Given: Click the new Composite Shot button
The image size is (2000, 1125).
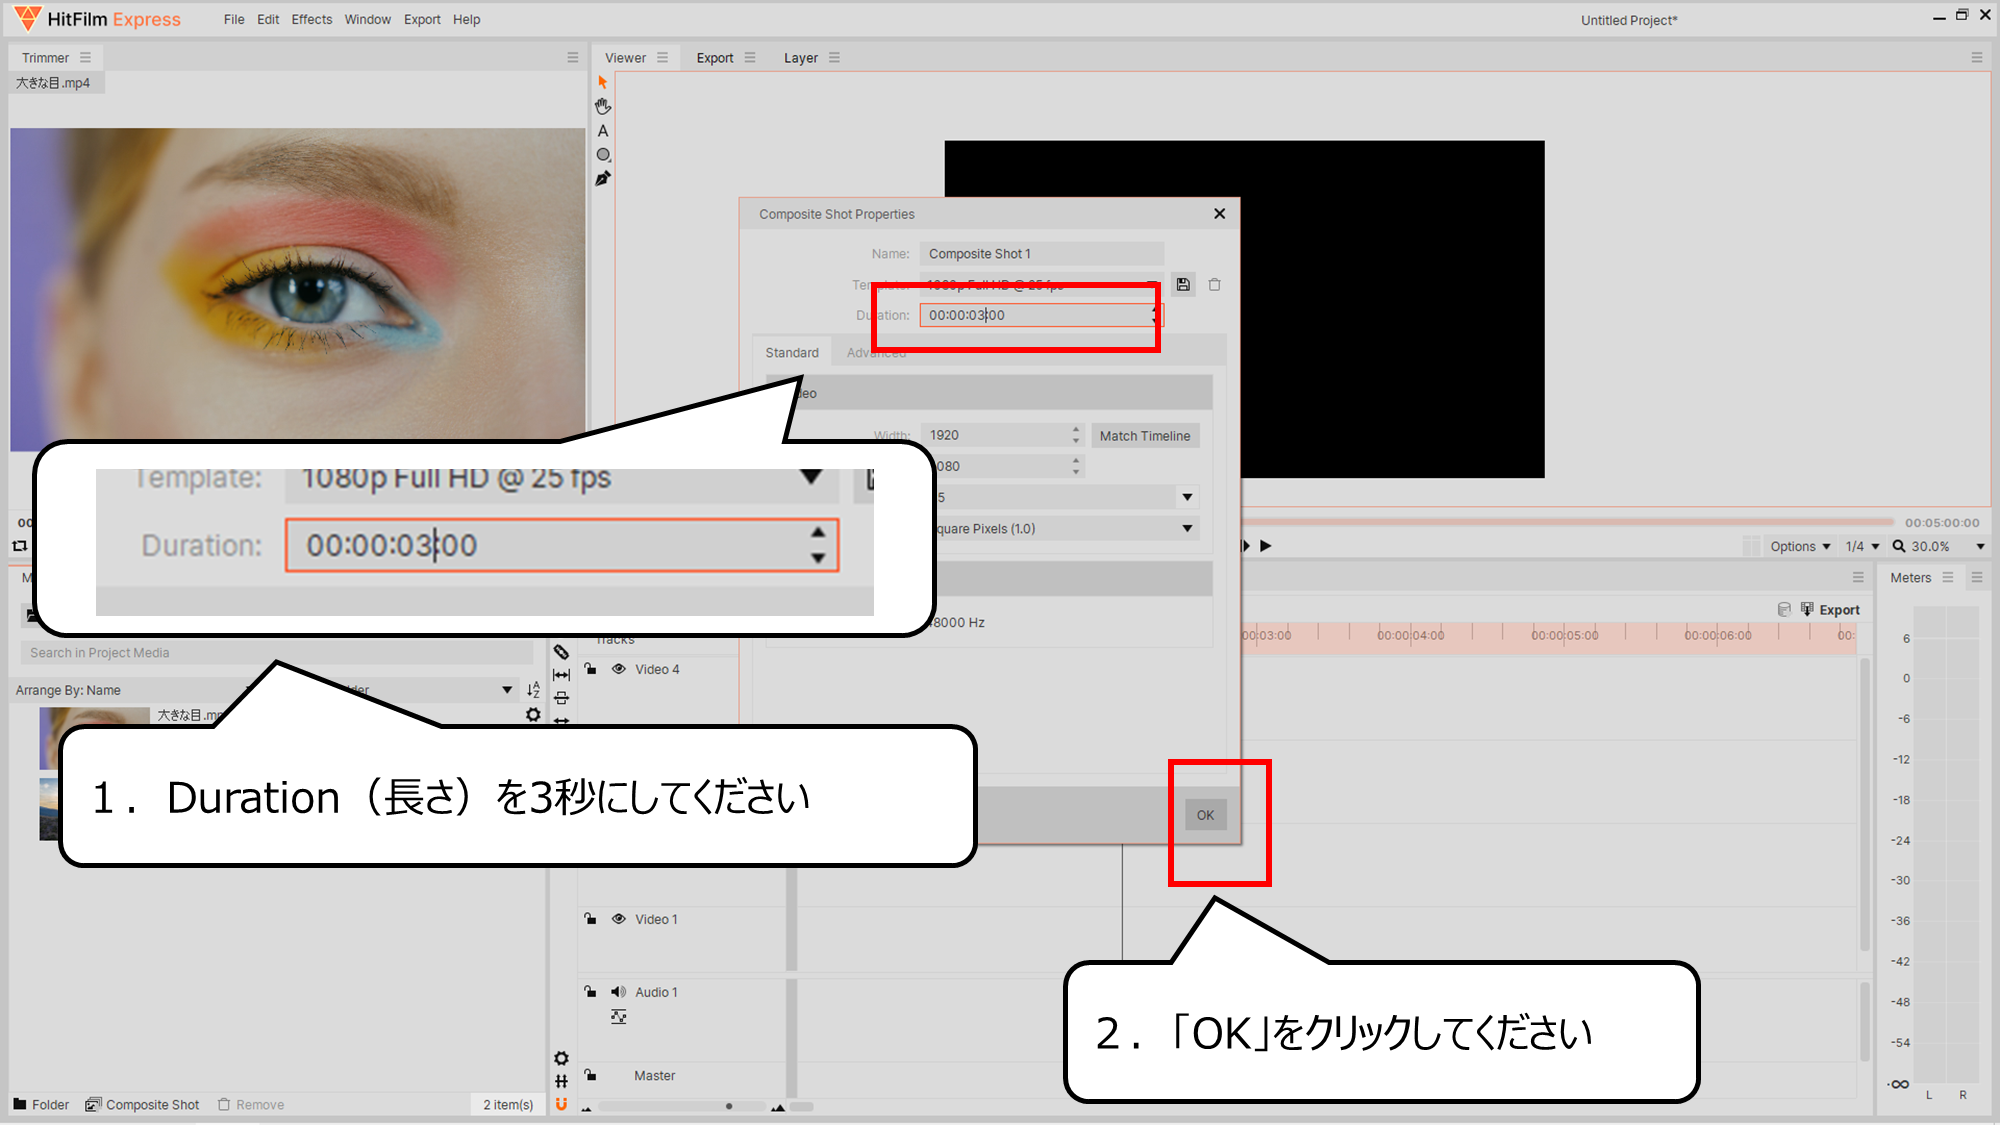Looking at the screenshot, I should (143, 1104).
